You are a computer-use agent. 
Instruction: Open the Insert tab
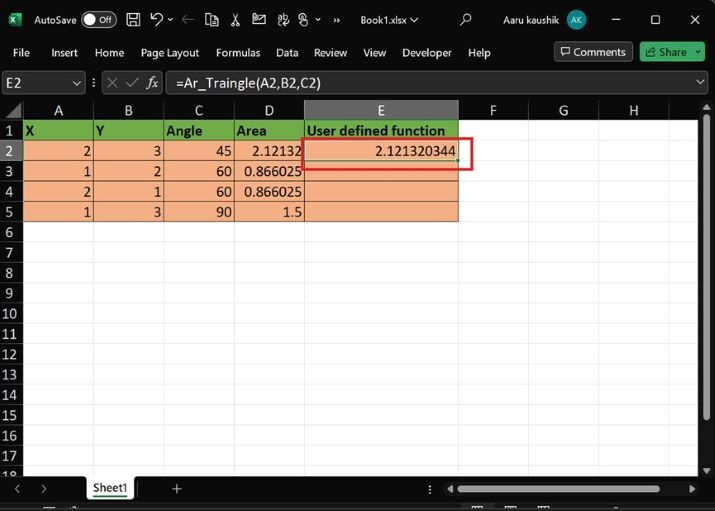click(64, 53)
